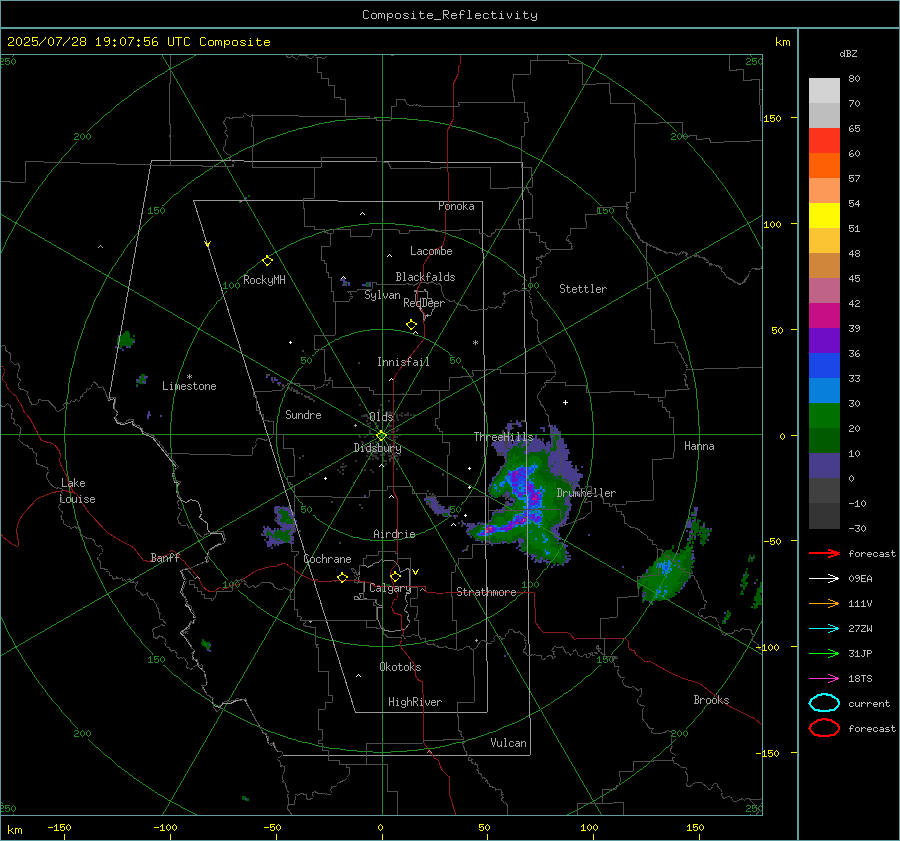Click the asterisk marker above Limestone

pyautogui.click(x=189, y=377)
